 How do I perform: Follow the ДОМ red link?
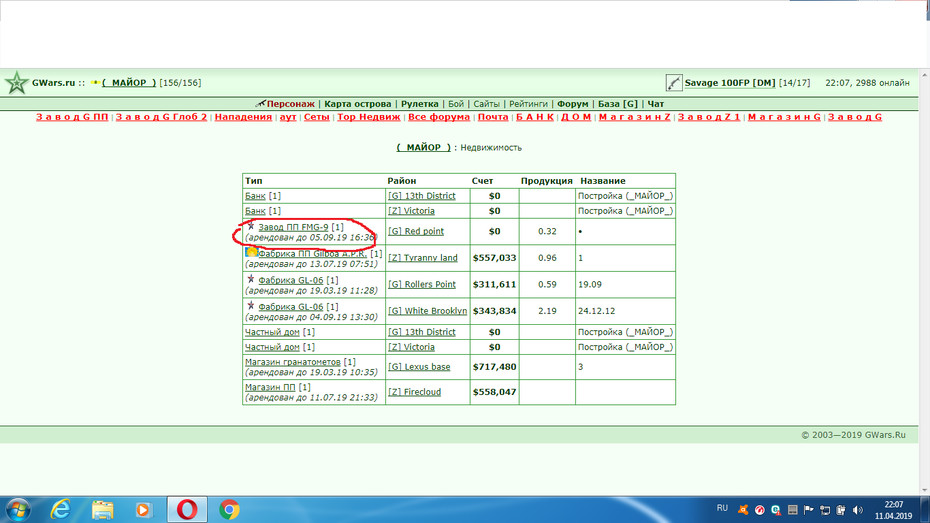pos(576,117)
